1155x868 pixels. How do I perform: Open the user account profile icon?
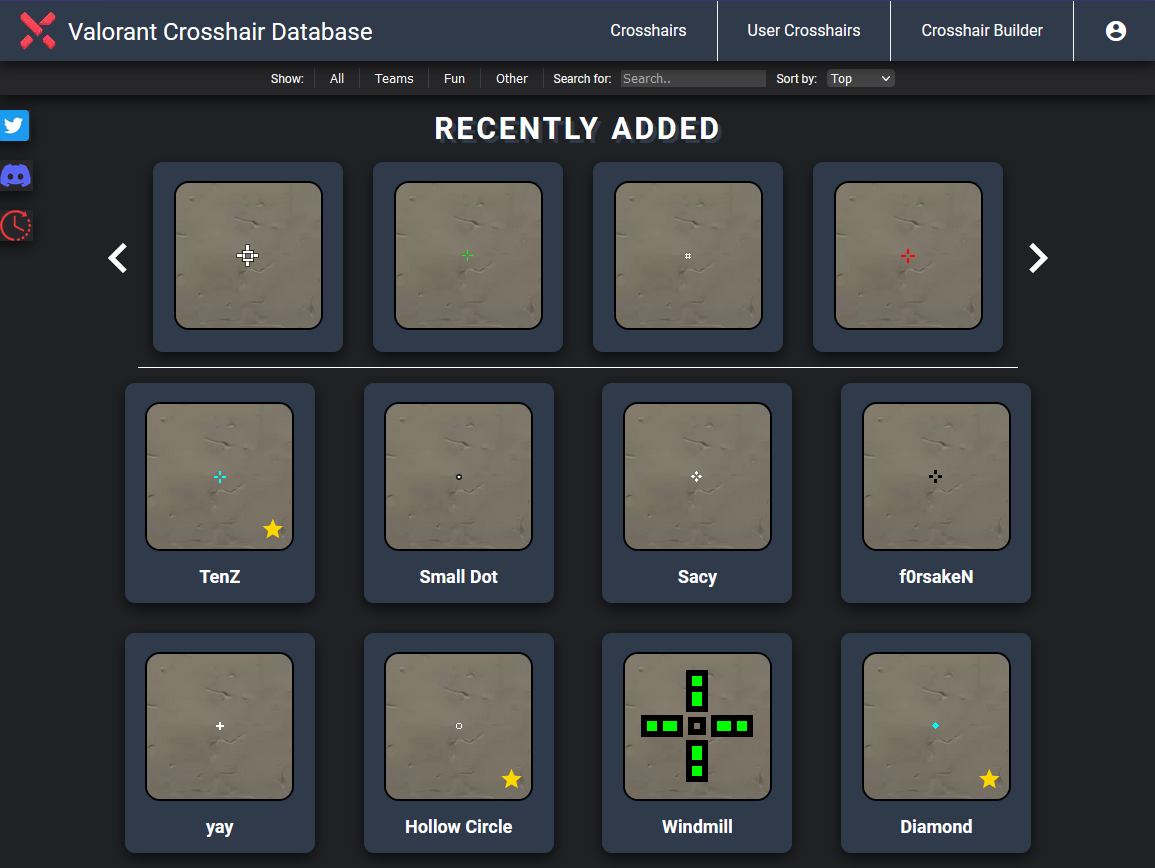[1116, 31]
